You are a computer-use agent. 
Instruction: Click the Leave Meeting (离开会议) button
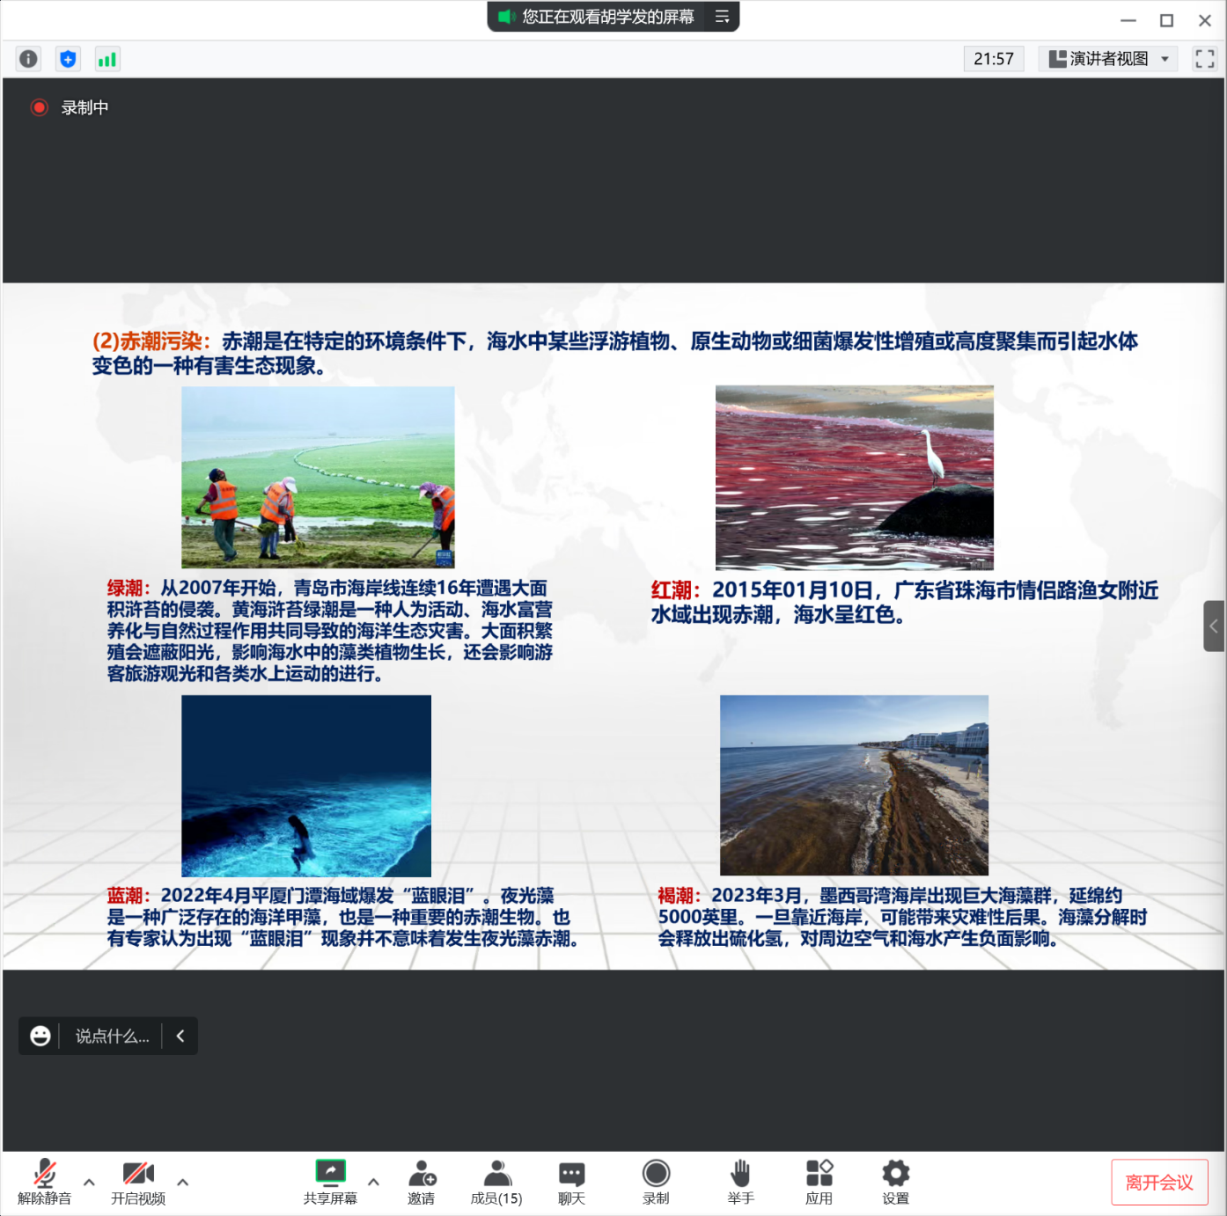tap(1159, 1182)
